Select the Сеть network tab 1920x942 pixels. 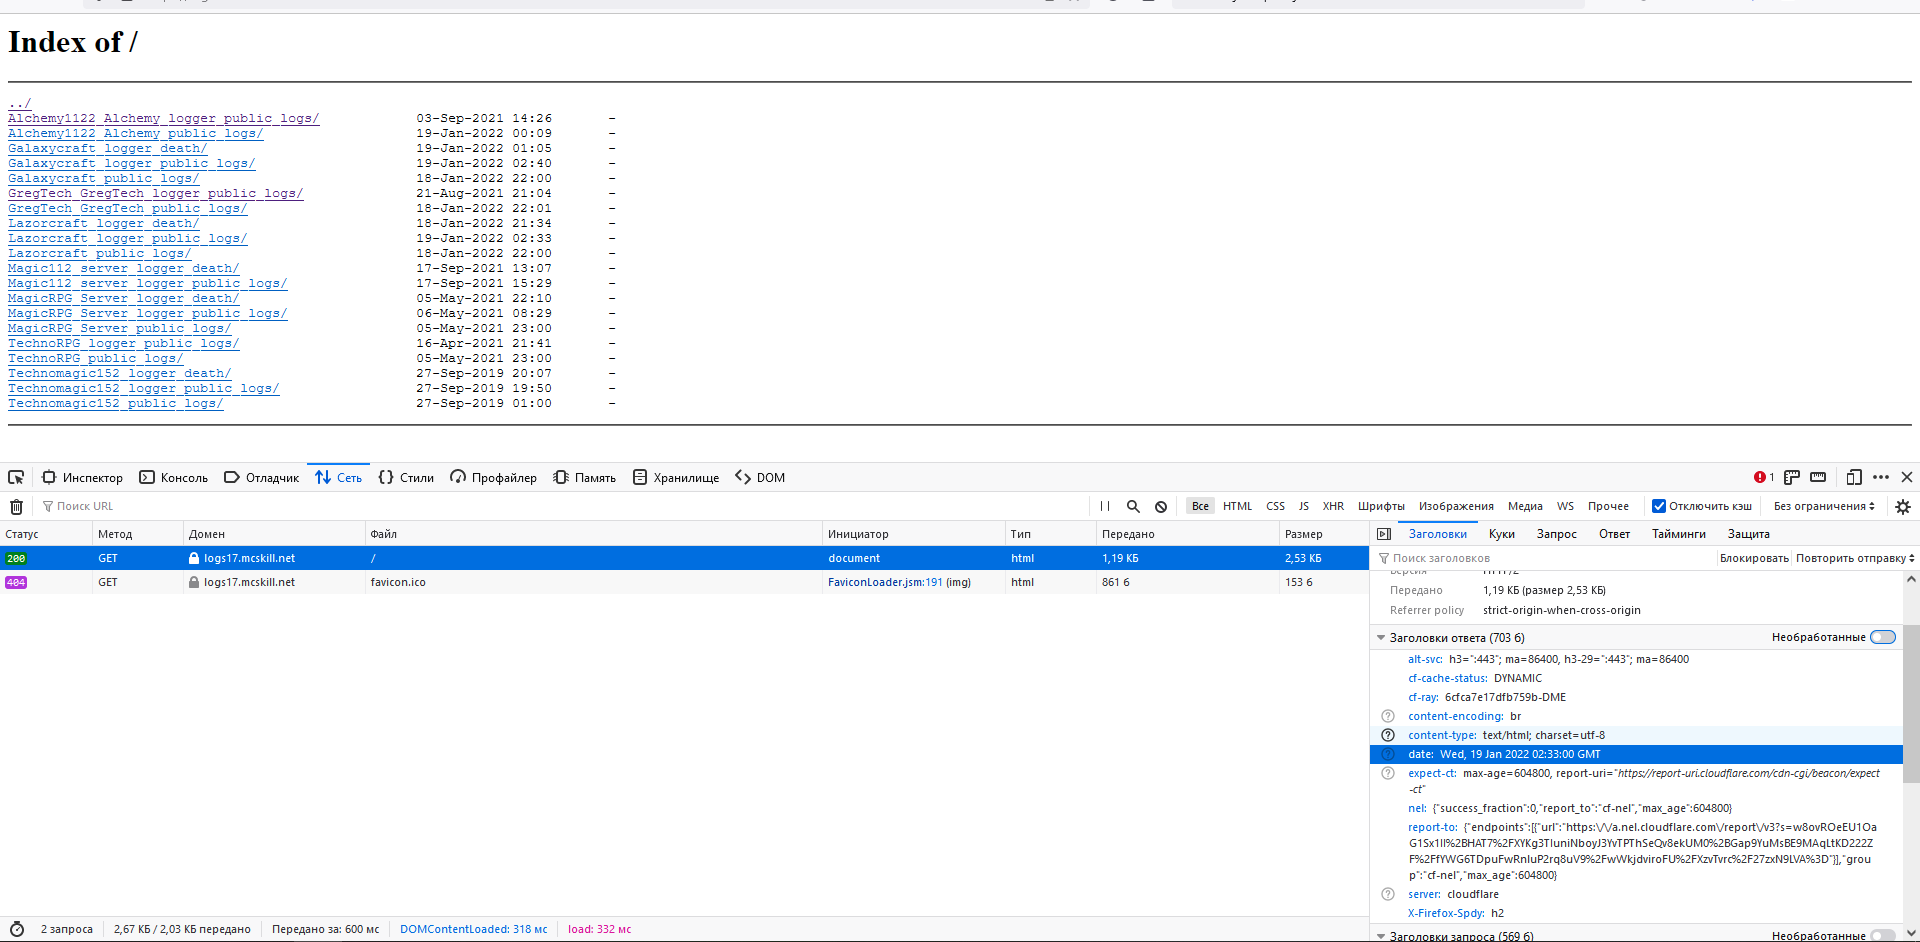pyautogui.click(x=339, y=477)
